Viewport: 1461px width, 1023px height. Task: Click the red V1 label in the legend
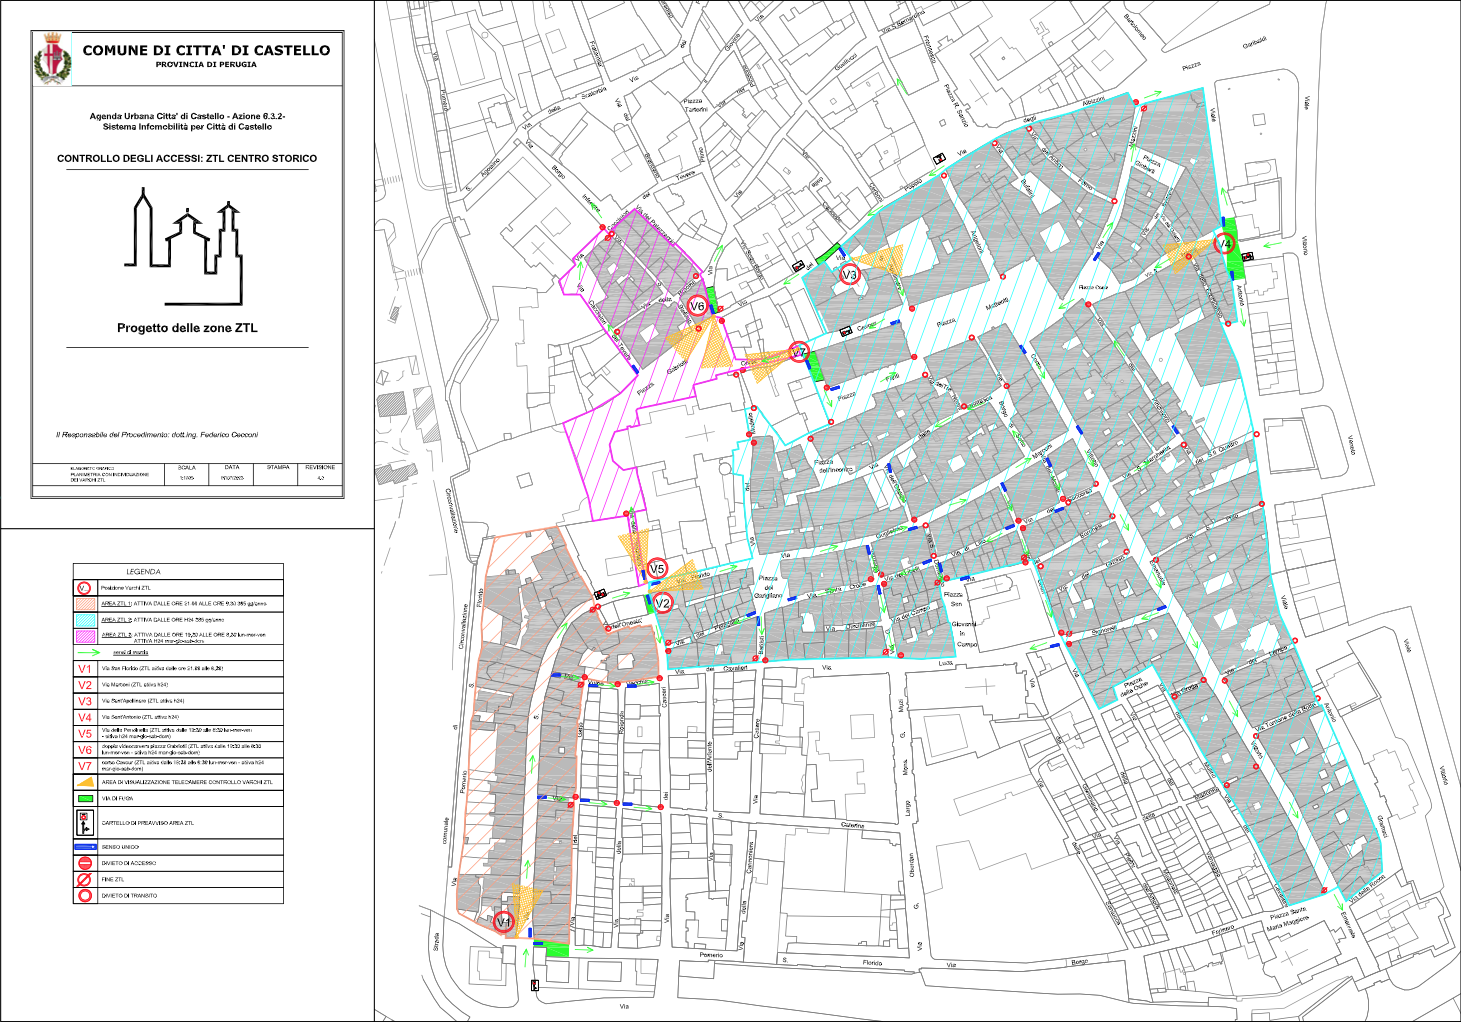point(85,669)
